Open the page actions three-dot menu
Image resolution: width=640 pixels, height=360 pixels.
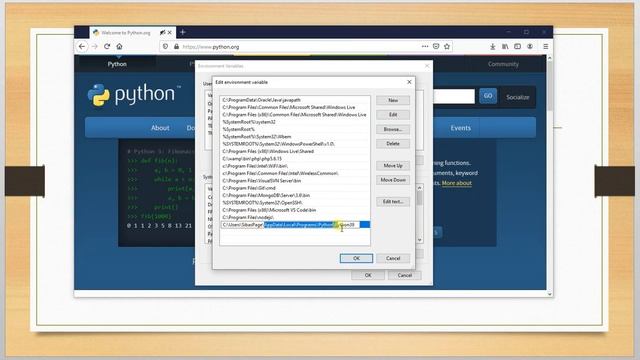click(x=425, y=47)
